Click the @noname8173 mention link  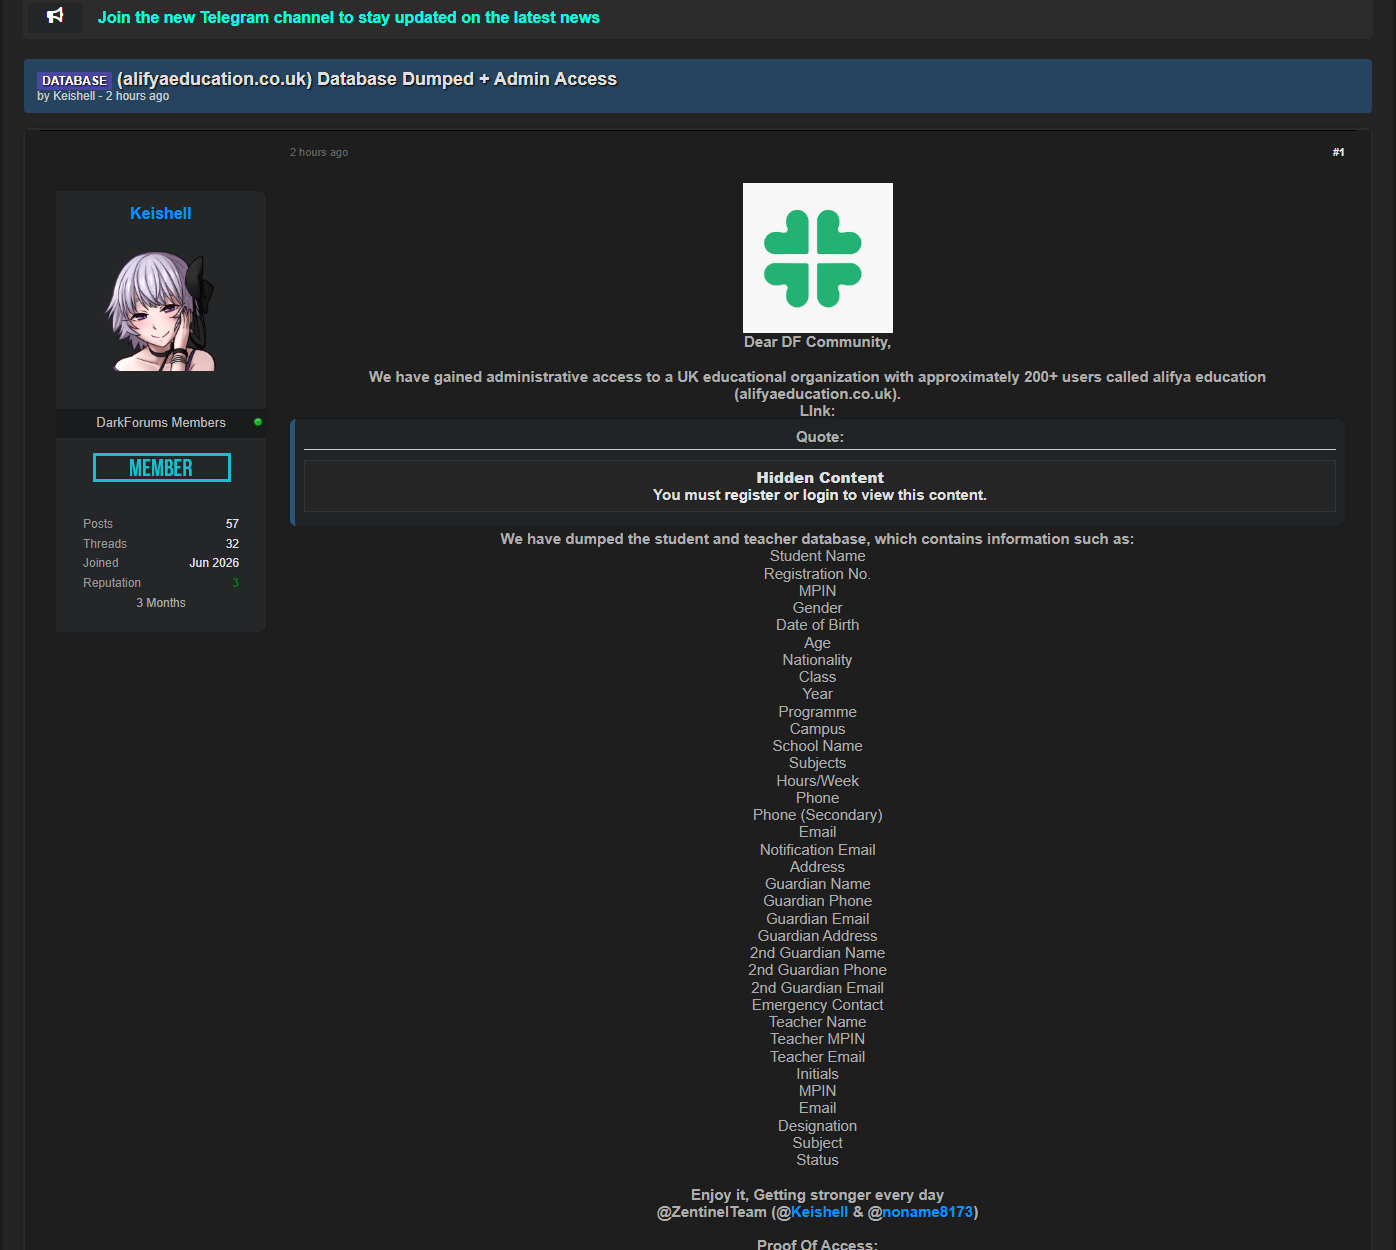click(x=927, y=1212)
